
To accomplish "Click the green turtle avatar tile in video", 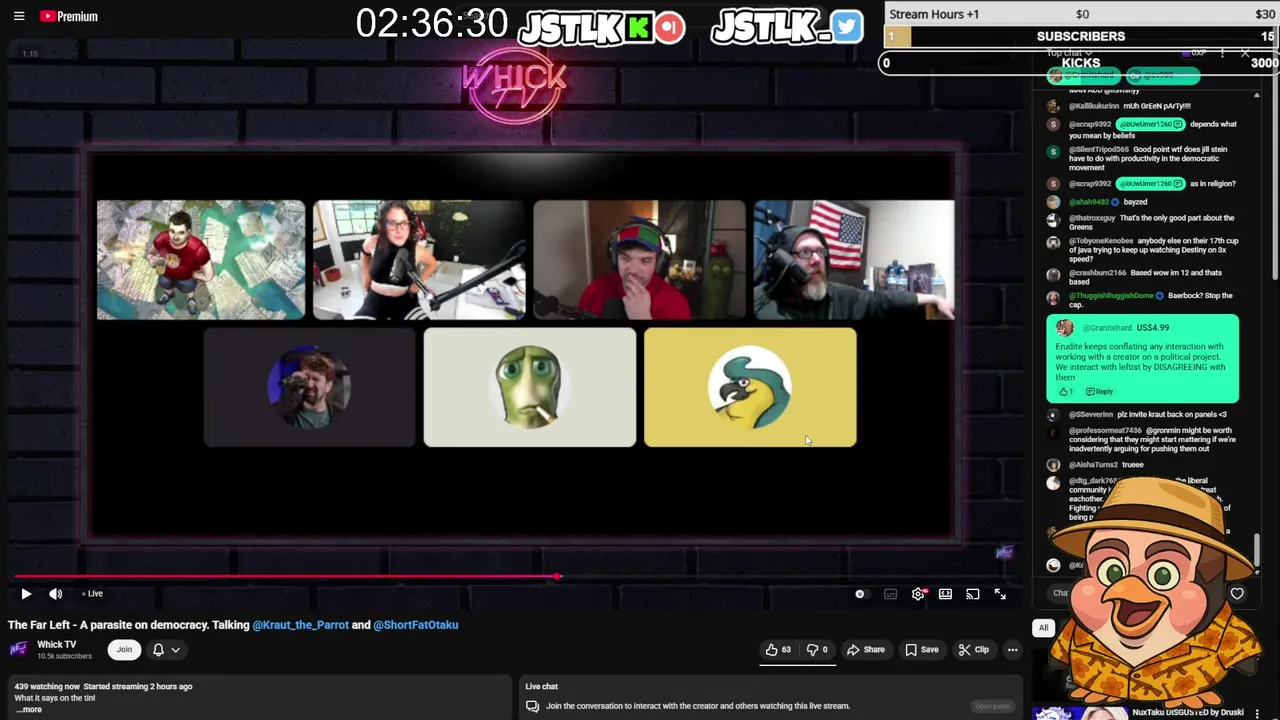I will coord(530,387).
